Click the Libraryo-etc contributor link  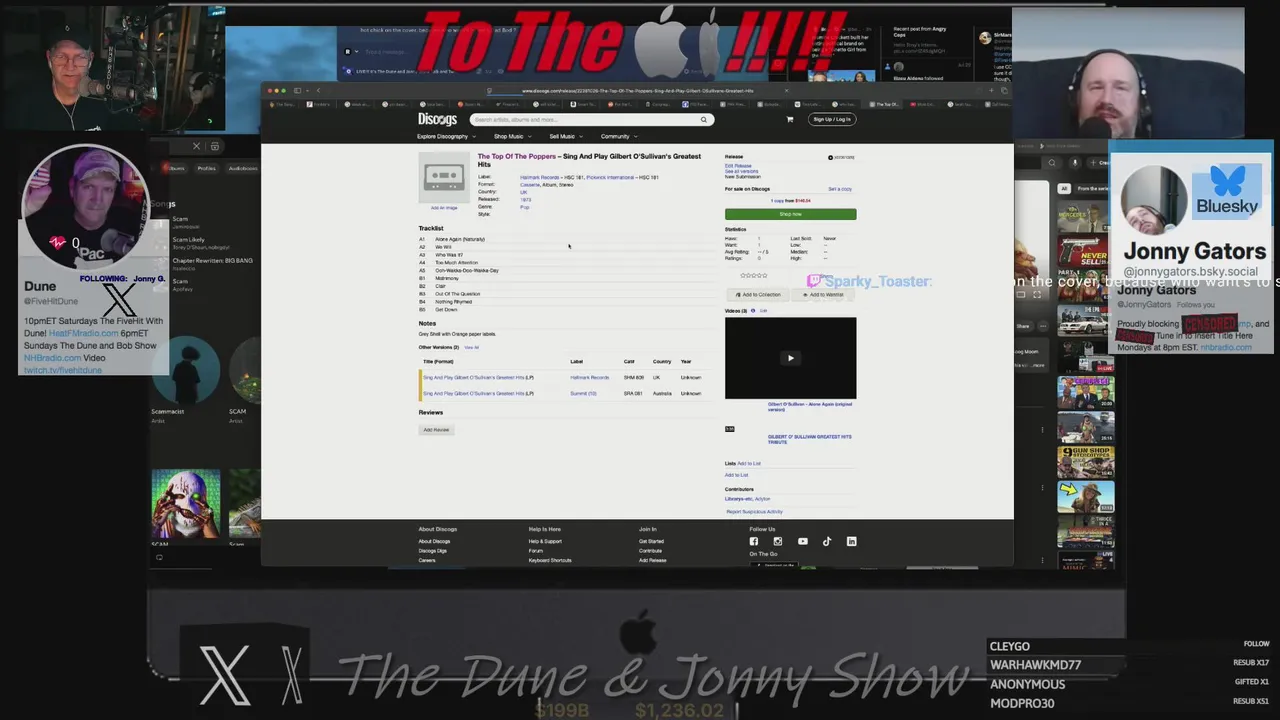coord(739,498)
